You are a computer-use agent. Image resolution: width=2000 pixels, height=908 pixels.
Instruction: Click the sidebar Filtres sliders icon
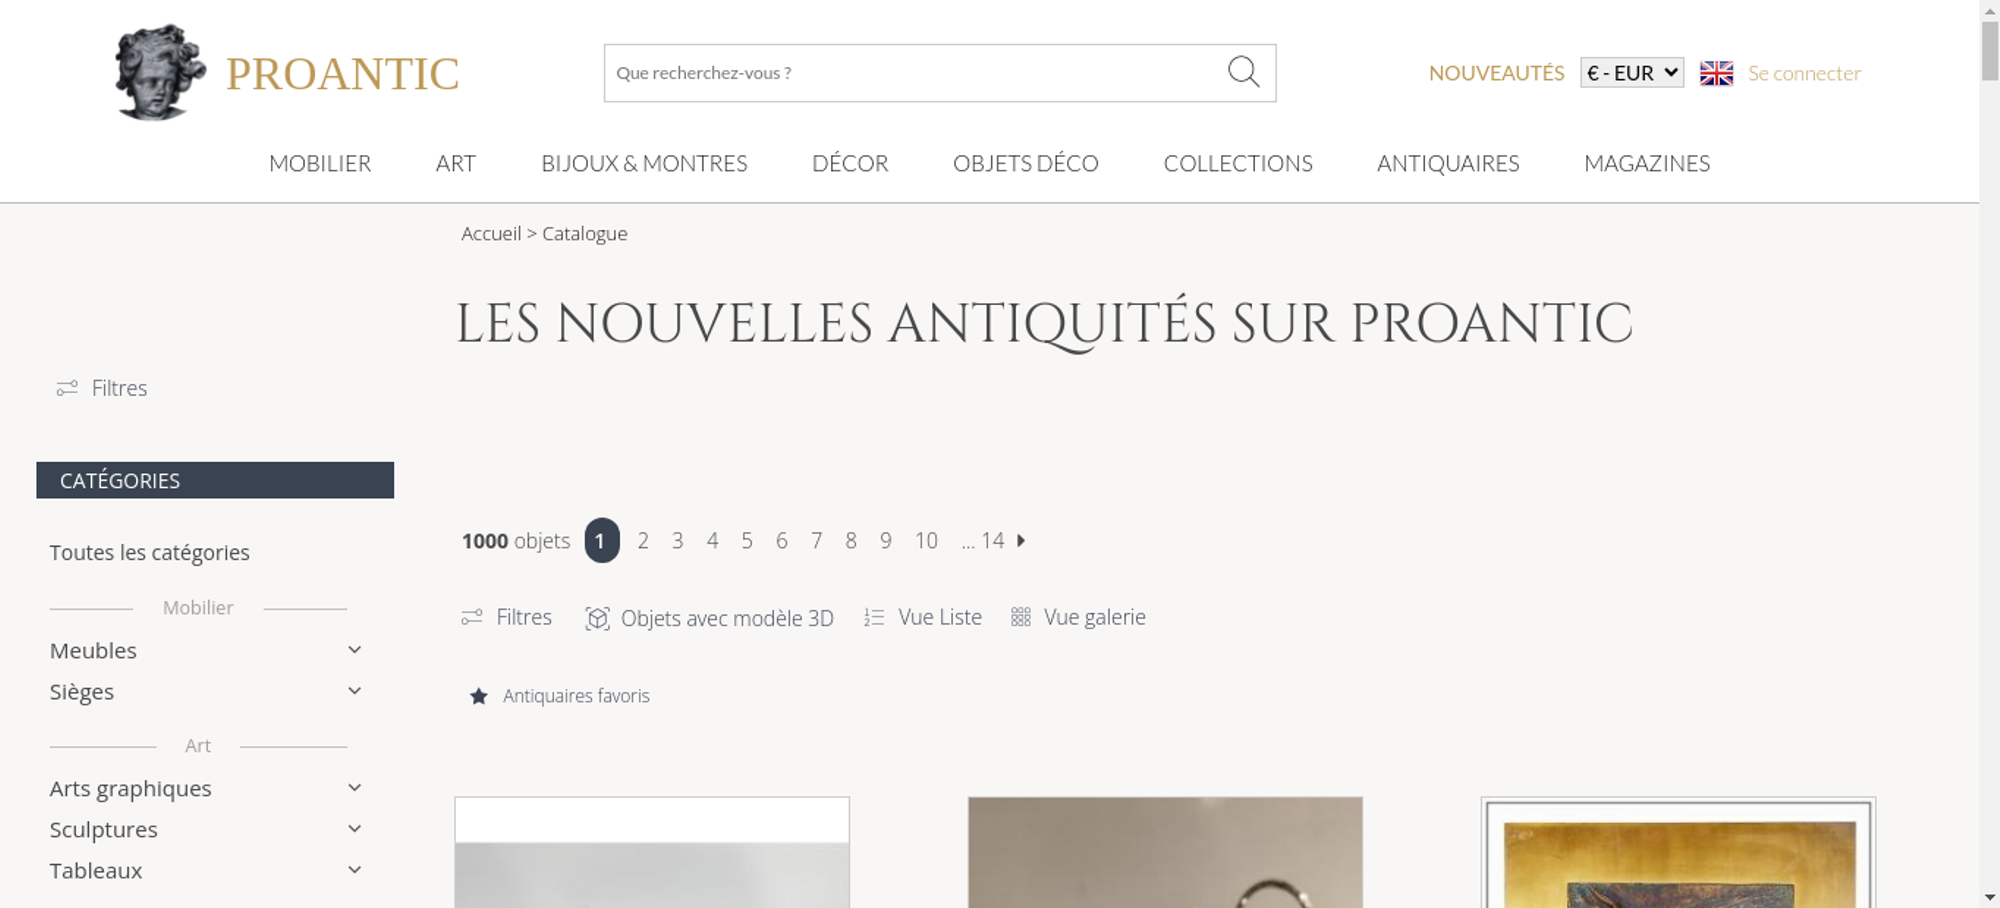pyautogui.click(x=67, y=388)
